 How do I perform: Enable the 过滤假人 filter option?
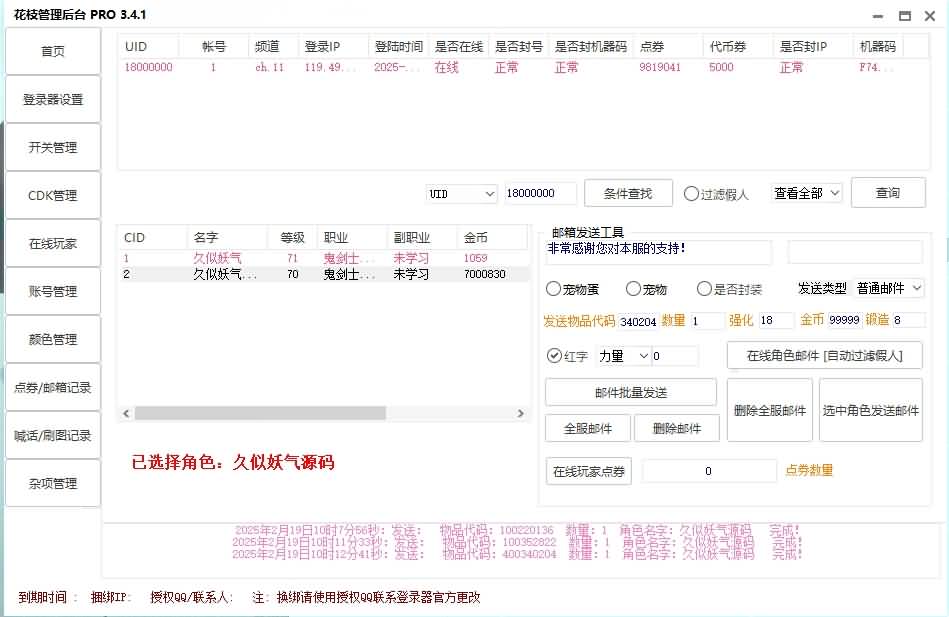coord(691,192)
